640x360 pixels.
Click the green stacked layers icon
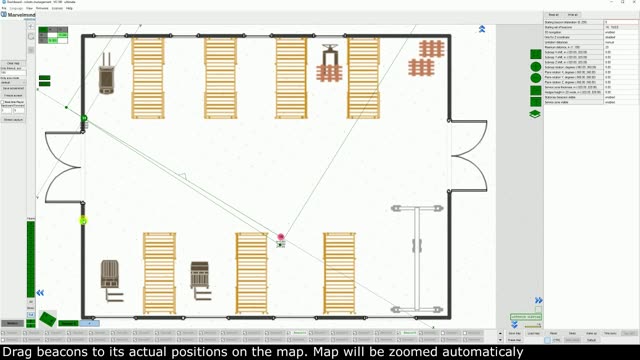click(x=535, y=114)
